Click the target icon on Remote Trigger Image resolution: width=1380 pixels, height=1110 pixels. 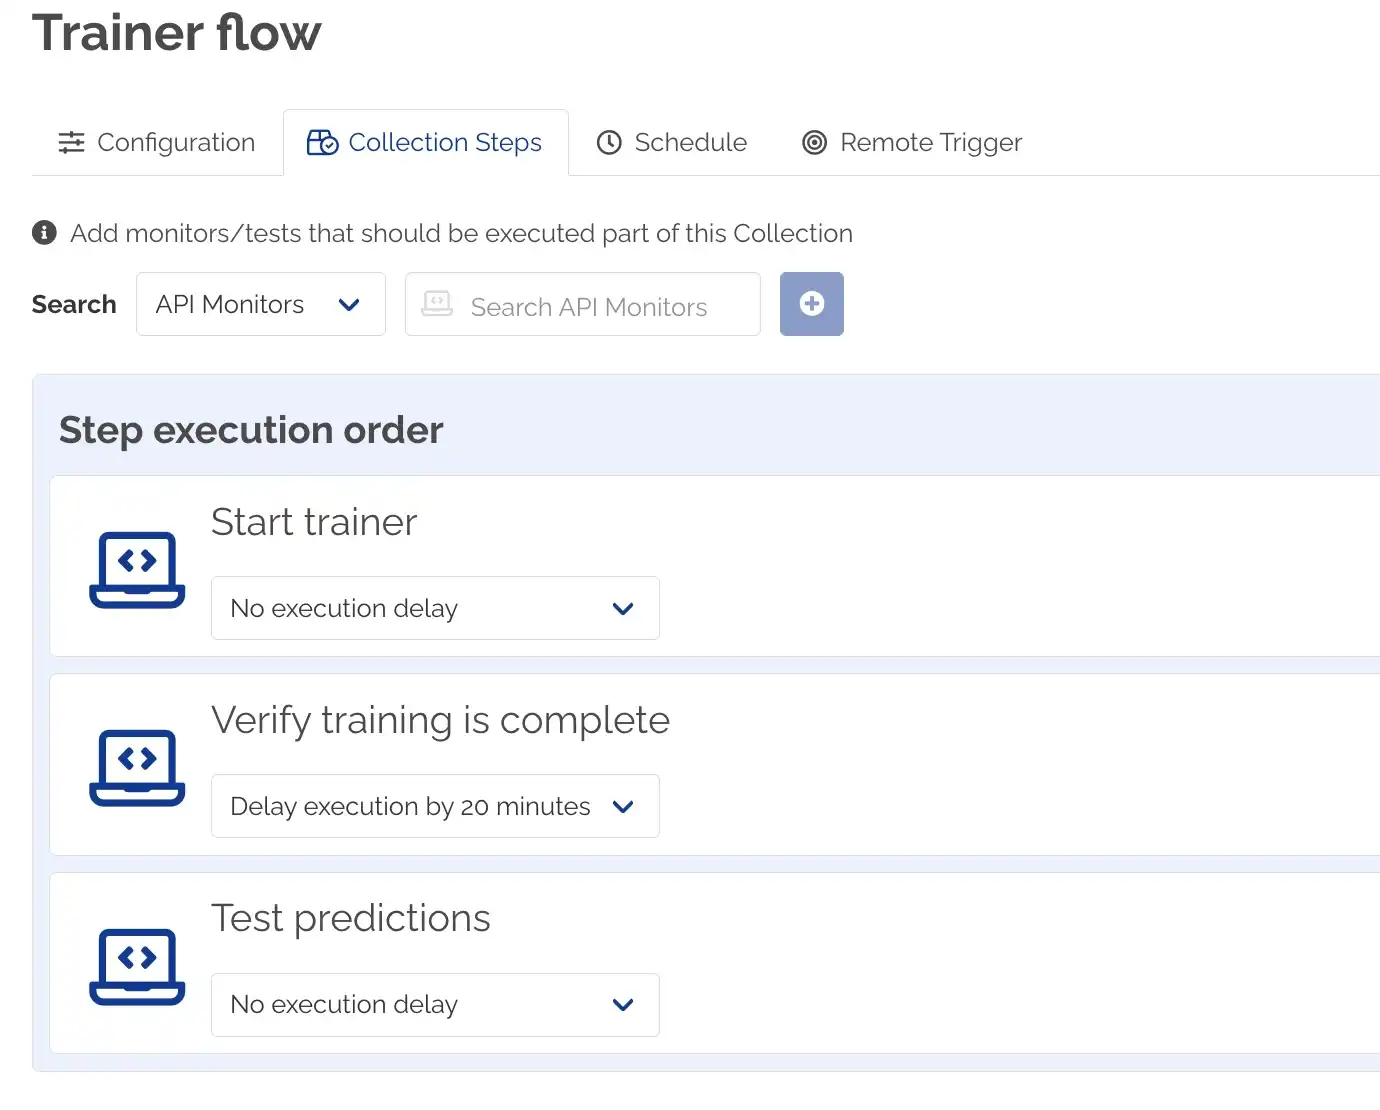pos(815,143)
